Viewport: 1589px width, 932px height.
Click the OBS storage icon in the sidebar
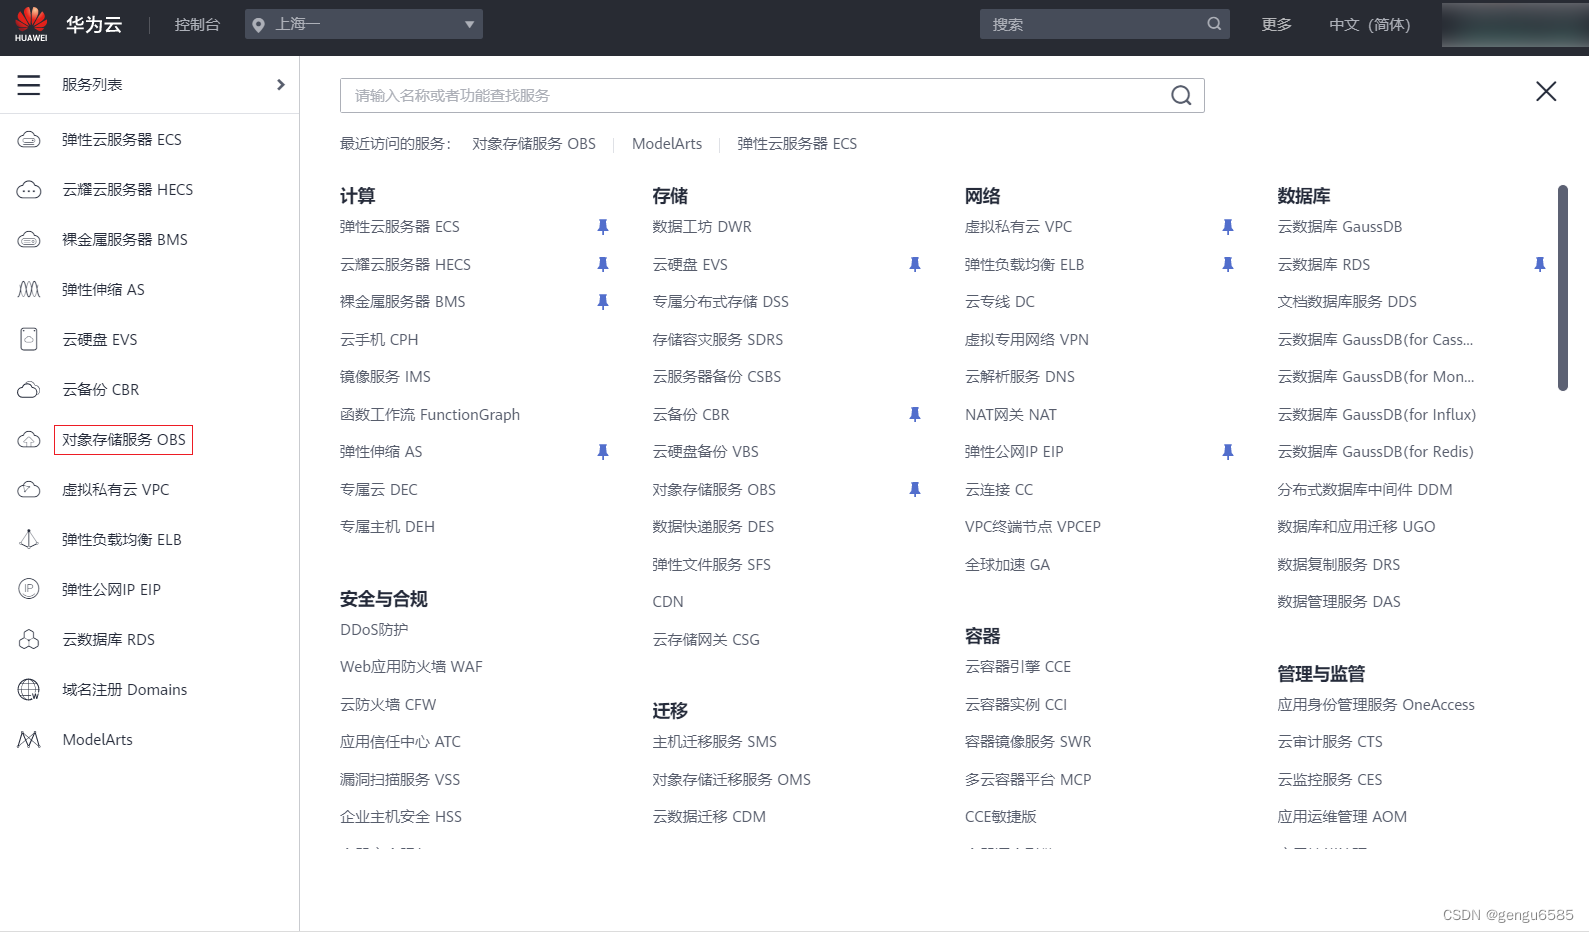(29, 440)
